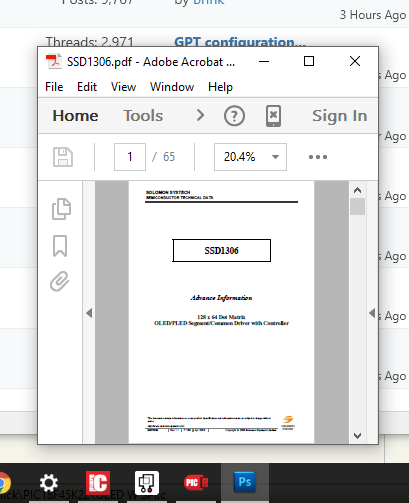
Task: Open the Help menu
Action: click(220, 87)
